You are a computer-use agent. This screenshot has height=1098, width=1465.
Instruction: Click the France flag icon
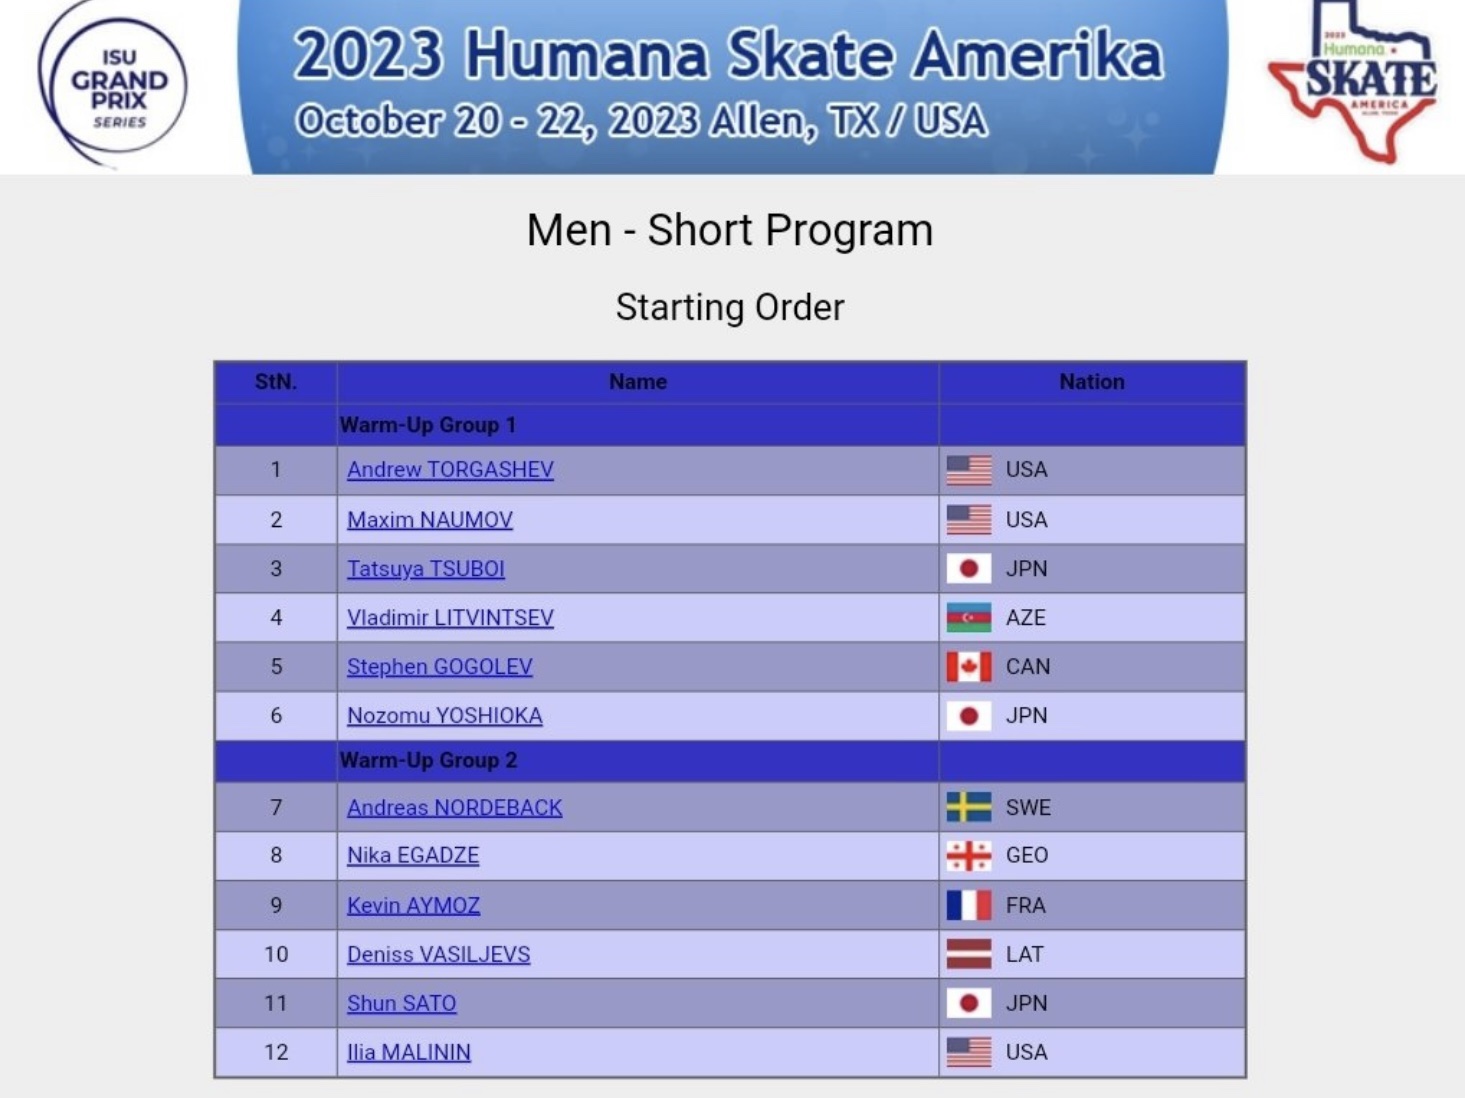(x=968, y=905)
